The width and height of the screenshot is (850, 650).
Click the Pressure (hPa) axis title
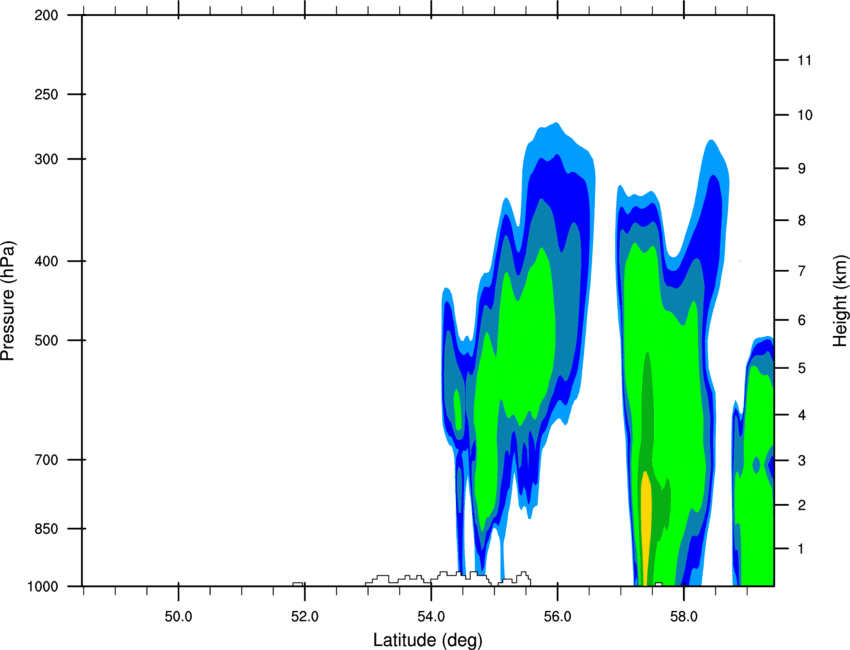coord(9,301)
